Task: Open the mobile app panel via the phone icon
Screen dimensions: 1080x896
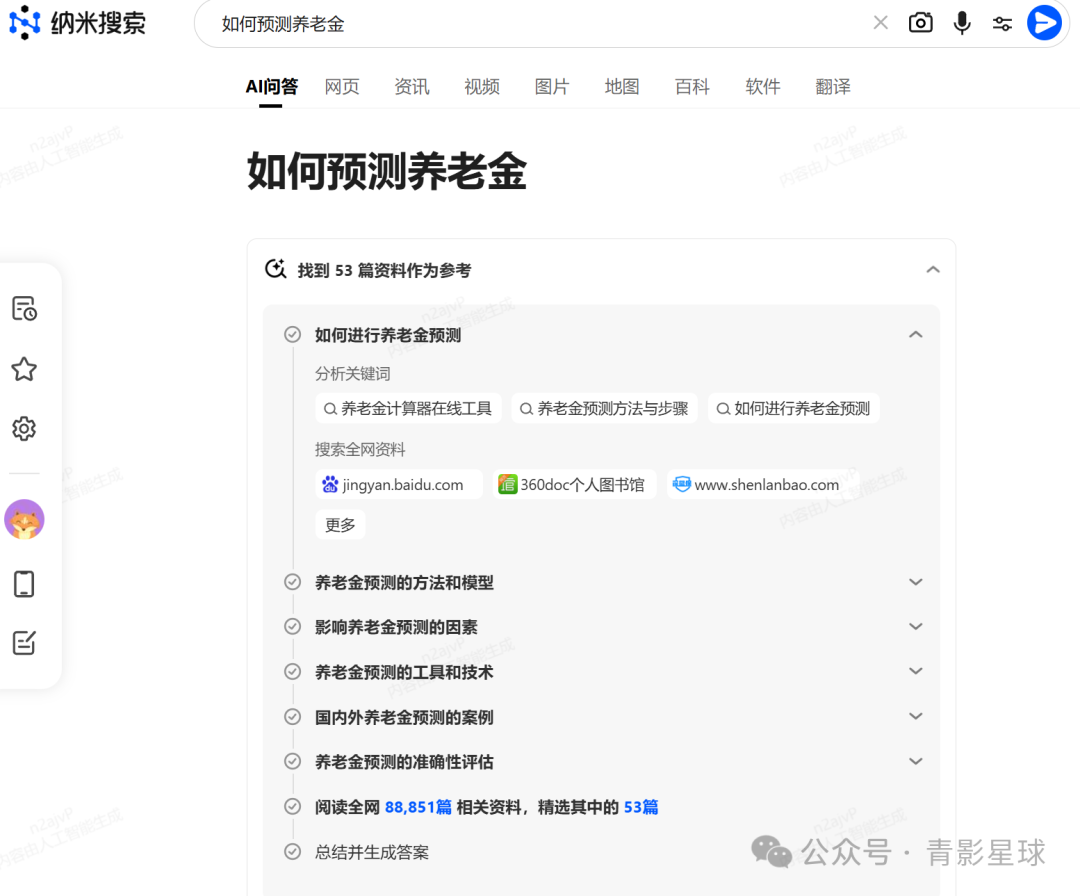Action: pos(24,583)
